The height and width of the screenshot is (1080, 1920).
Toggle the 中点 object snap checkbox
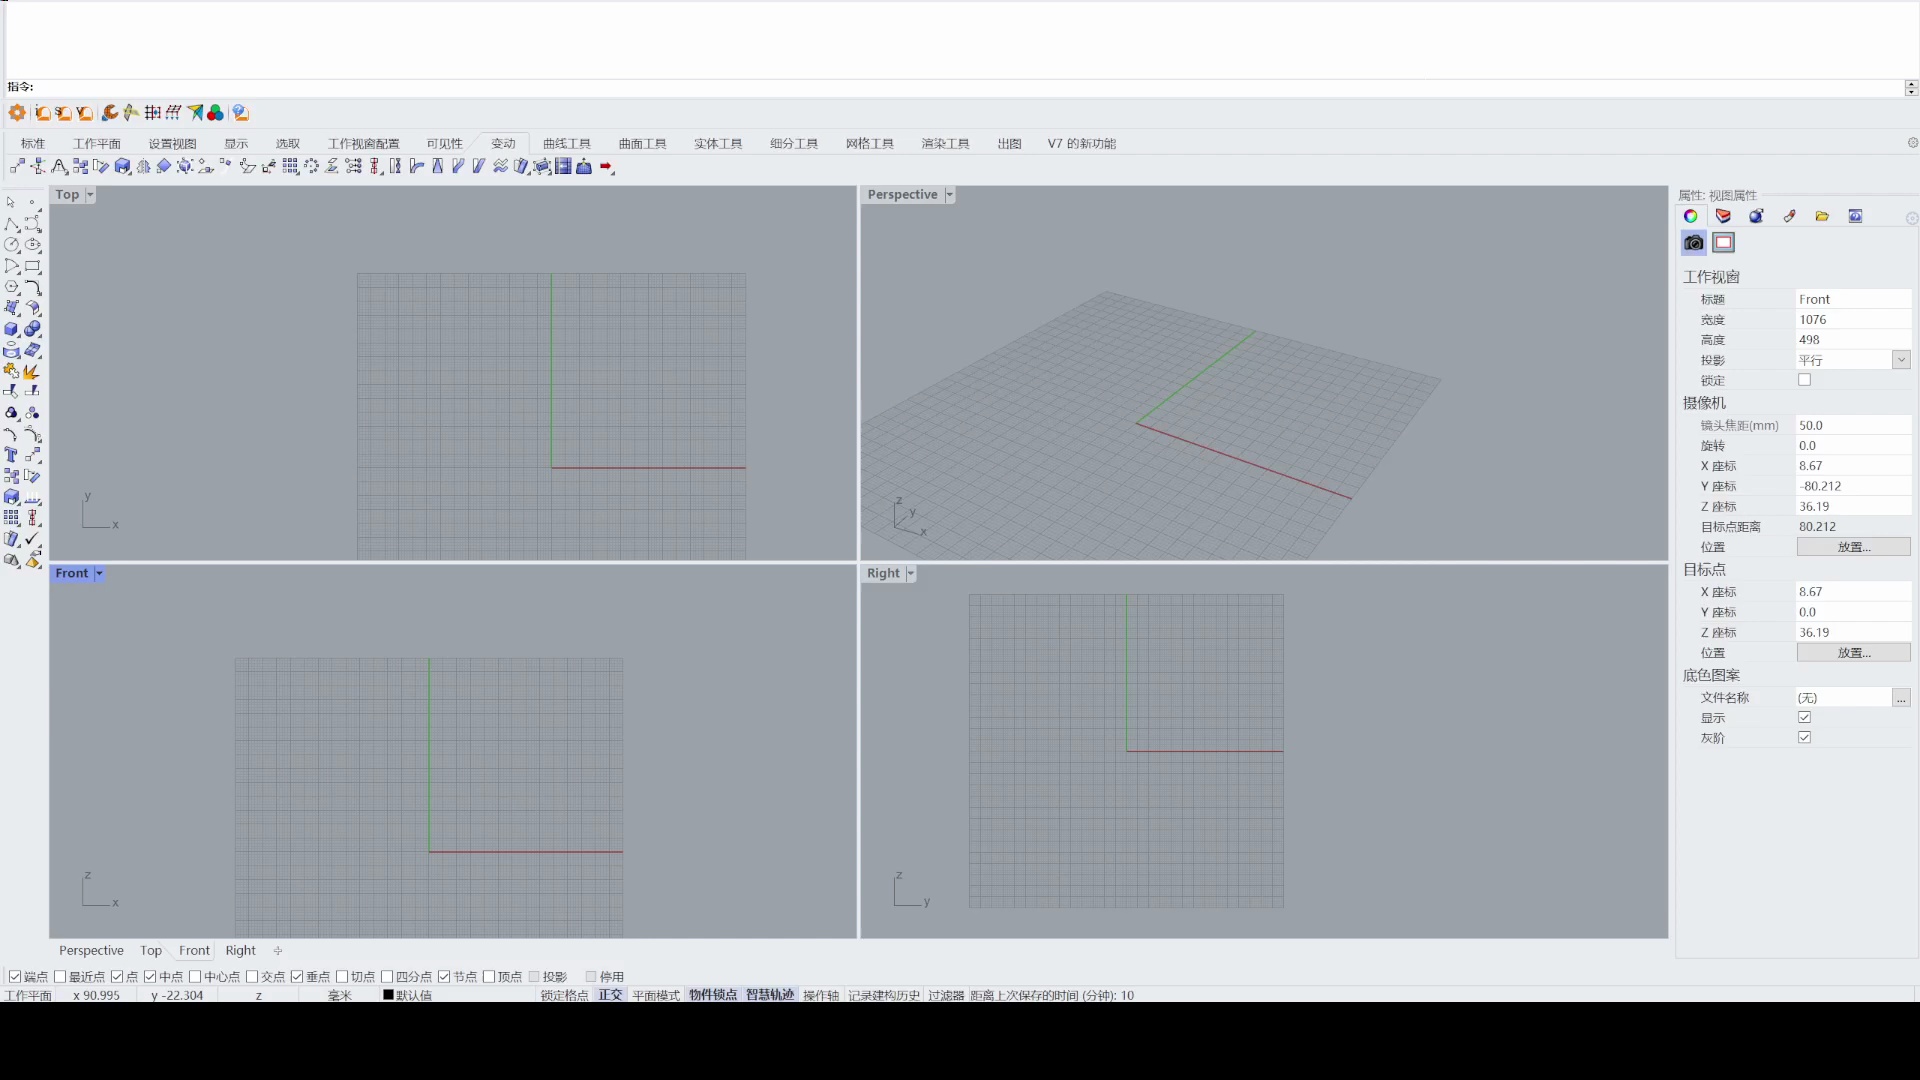[x=150, y=977]
